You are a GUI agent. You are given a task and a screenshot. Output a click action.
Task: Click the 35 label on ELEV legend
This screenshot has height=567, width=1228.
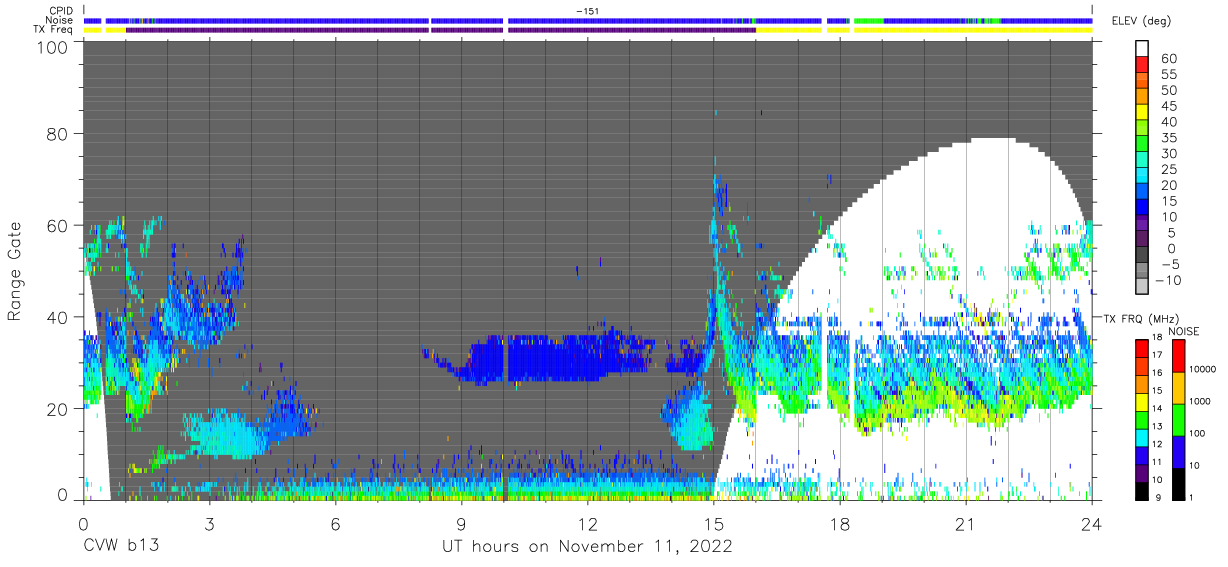click(x=1168, y=138)
